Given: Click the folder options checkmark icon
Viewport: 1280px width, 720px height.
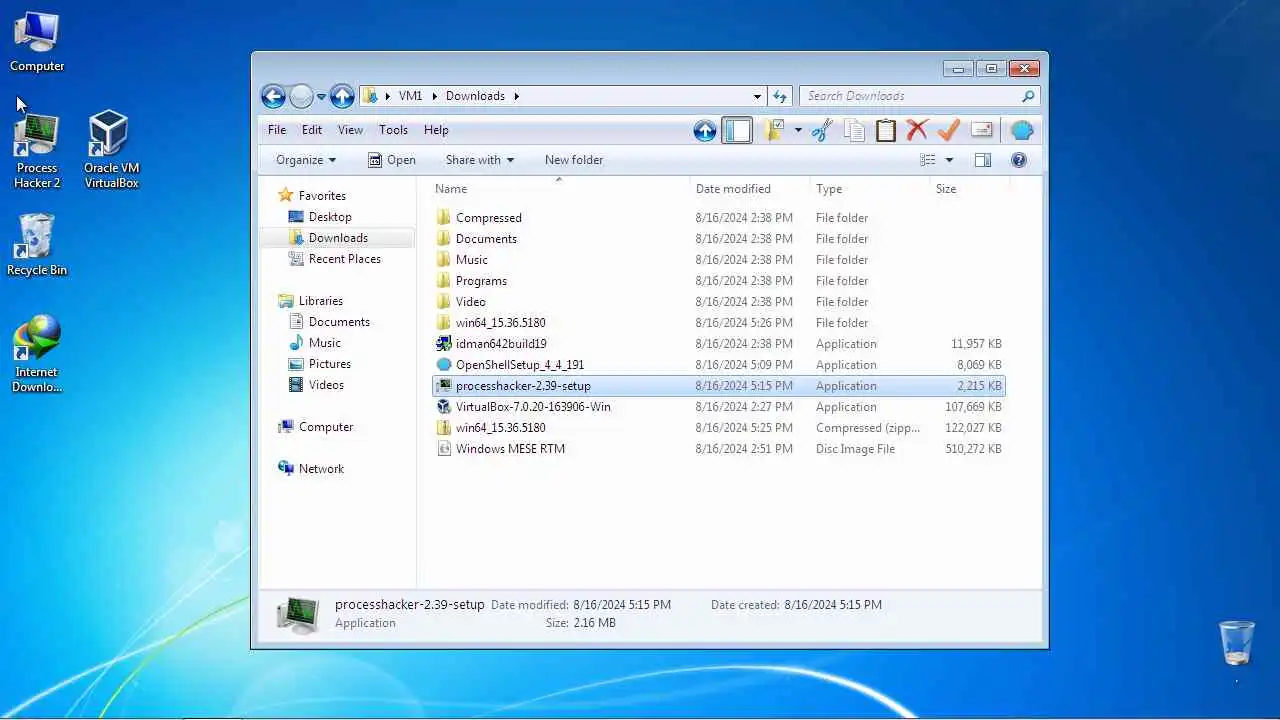Looking at the screenshot, I should pyautogui.click(x=773, y=130).
